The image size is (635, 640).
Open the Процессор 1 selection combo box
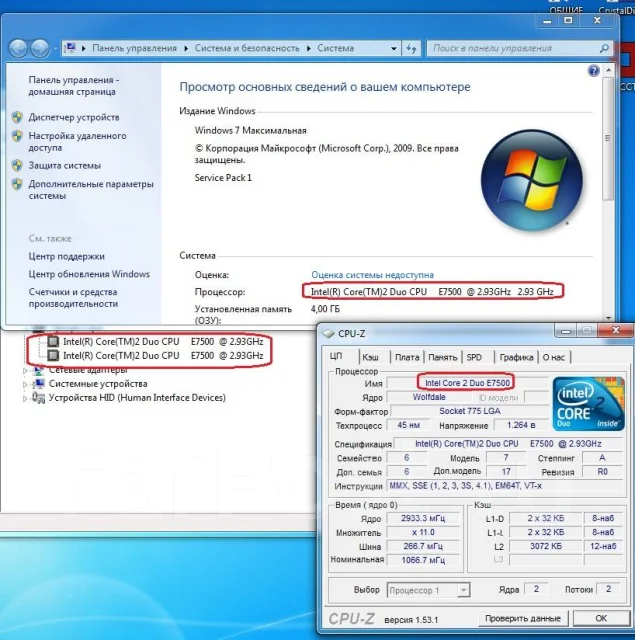click(x=428, y=590)
